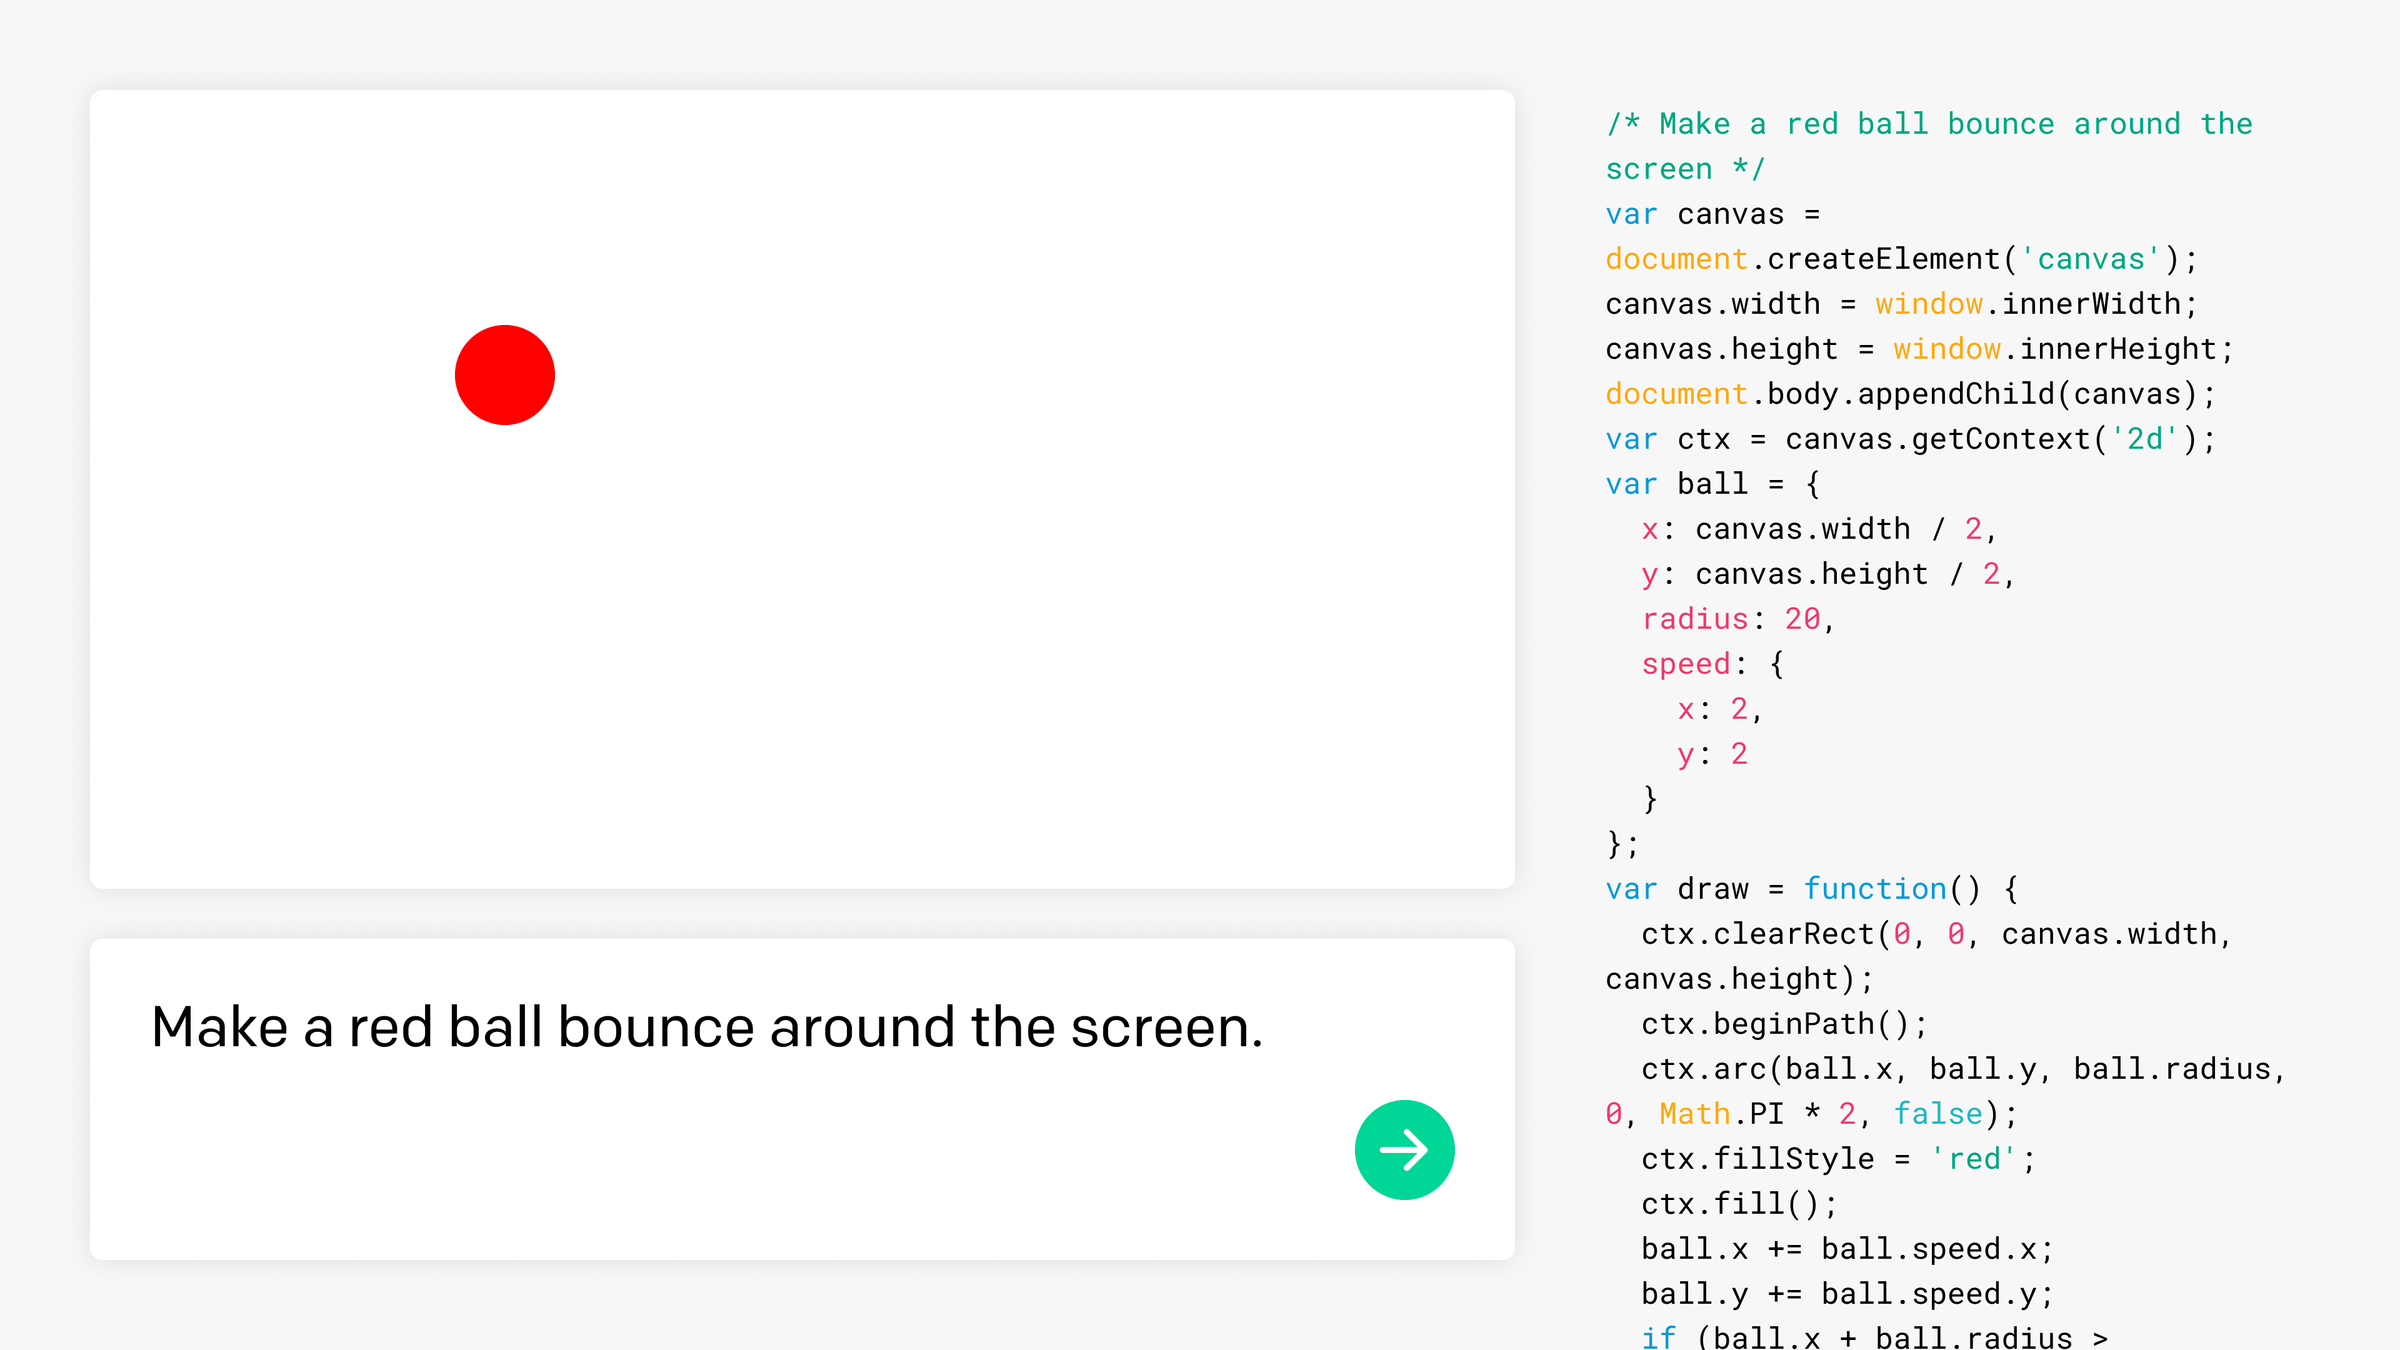This screenshot has height=1350, width=2400.
Task: Click the 'var draw = function()' line
Action: pos(1810,889)
